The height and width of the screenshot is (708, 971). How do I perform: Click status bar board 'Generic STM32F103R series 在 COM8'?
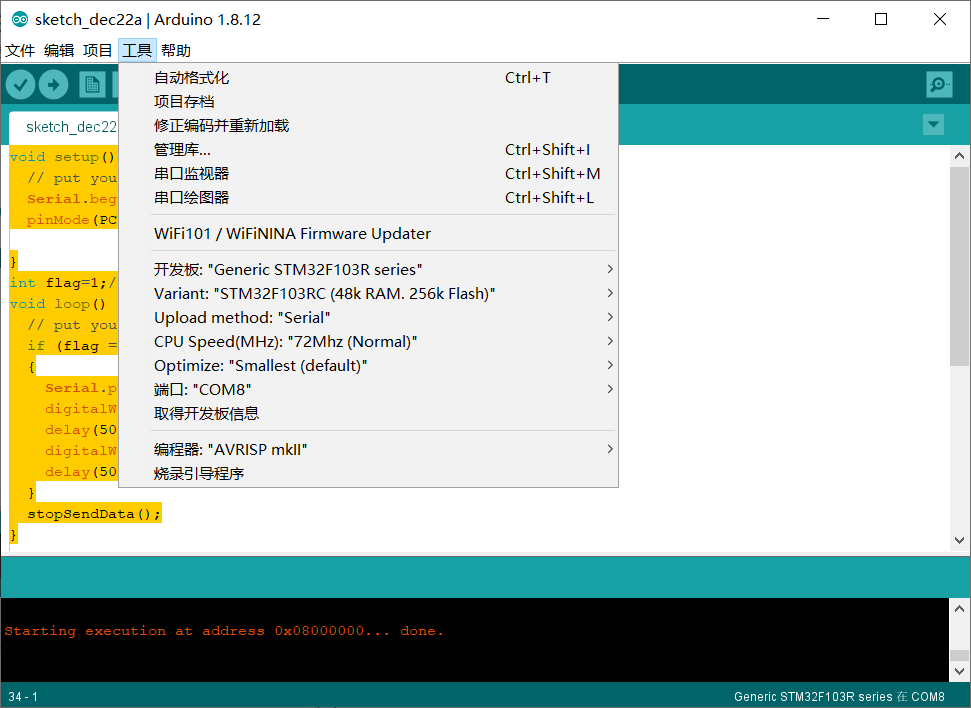[x=839, y=697]
